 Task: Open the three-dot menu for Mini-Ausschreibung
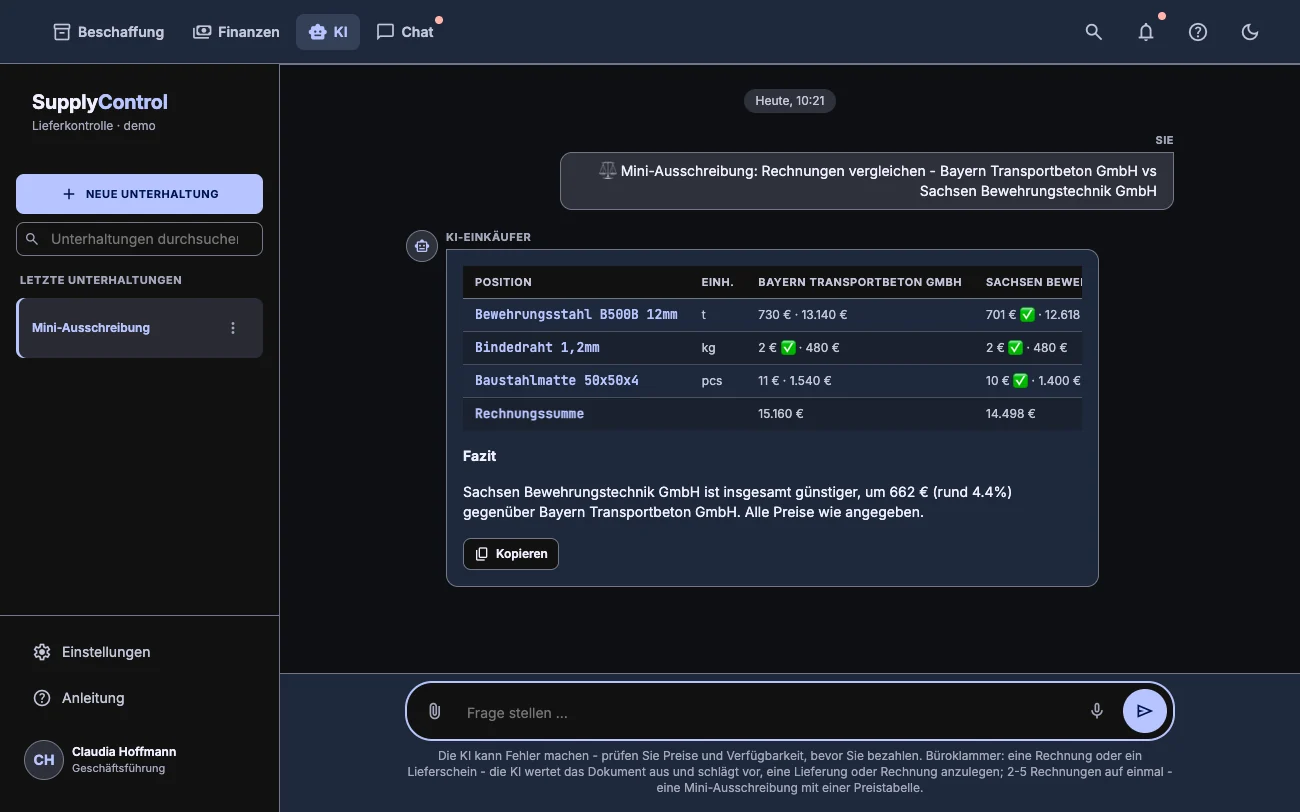233,328
